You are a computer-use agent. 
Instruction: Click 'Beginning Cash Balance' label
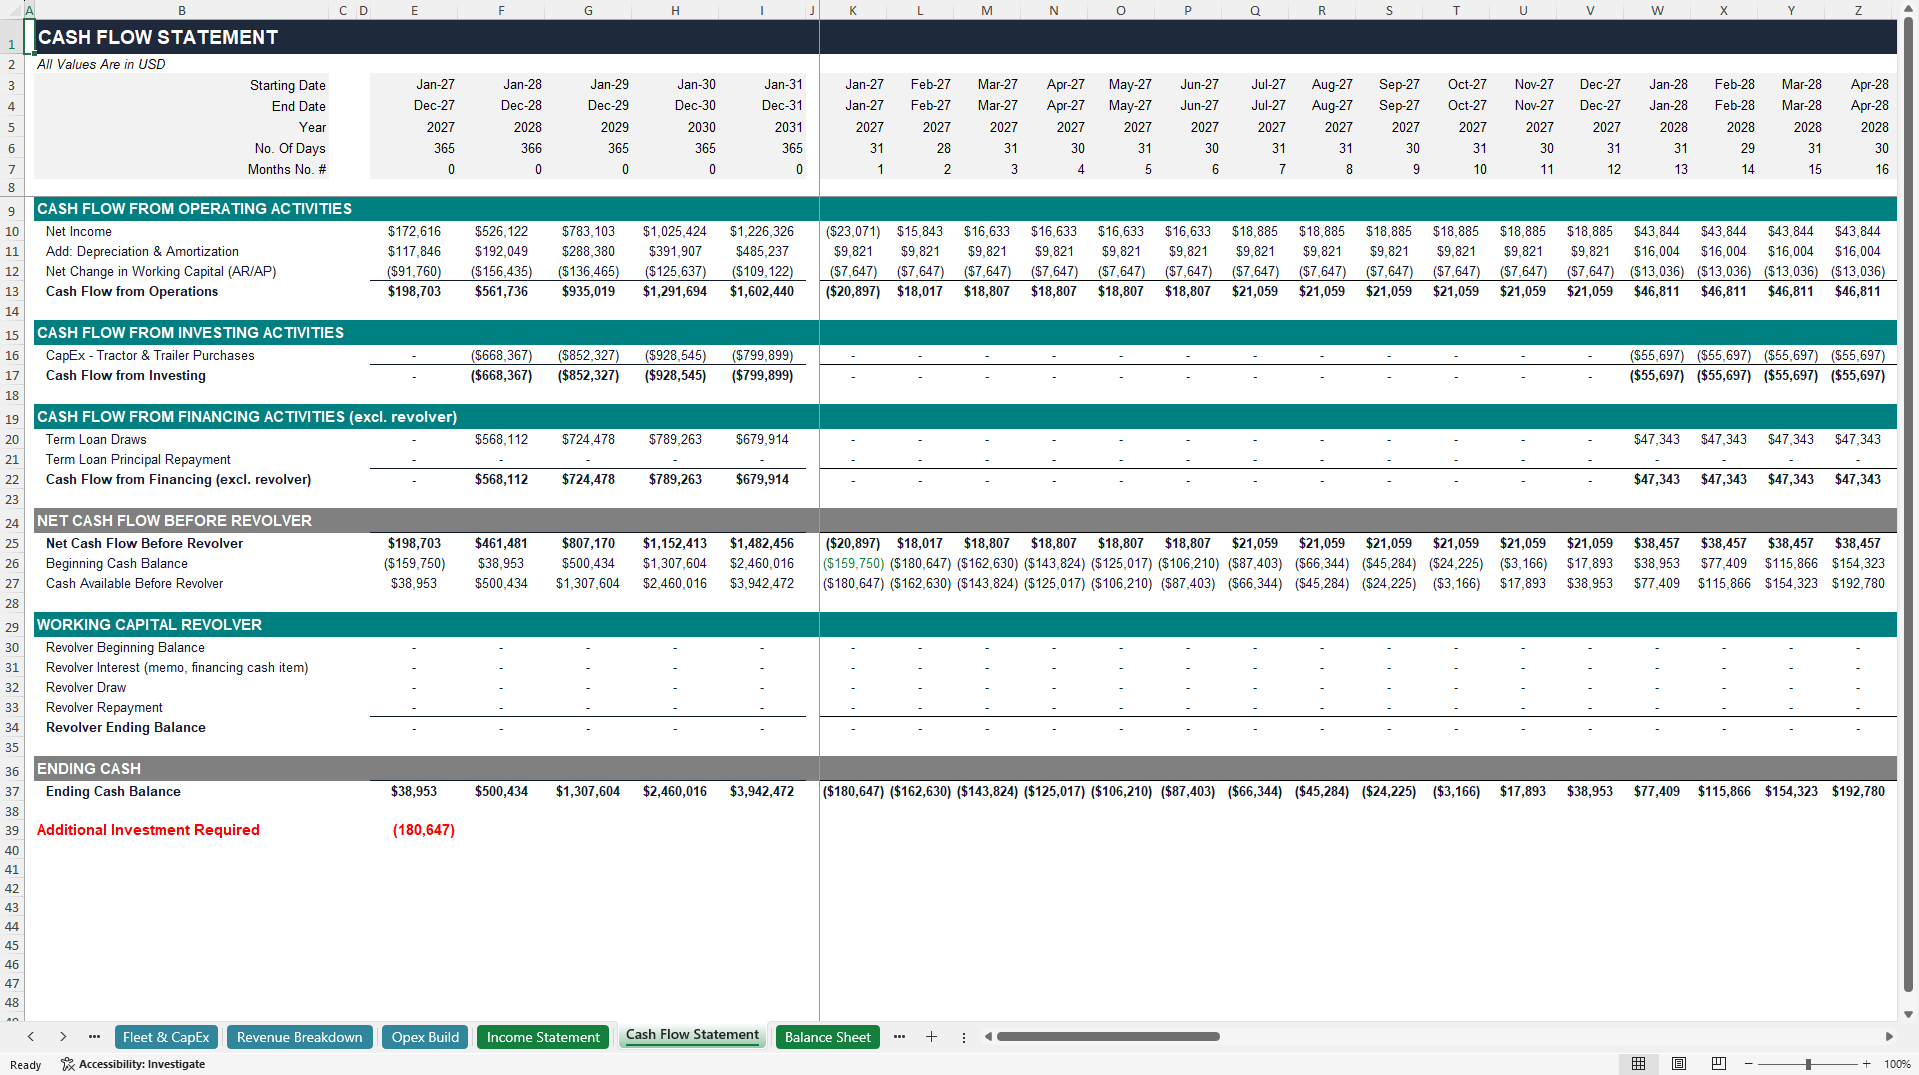coord(116,564)
